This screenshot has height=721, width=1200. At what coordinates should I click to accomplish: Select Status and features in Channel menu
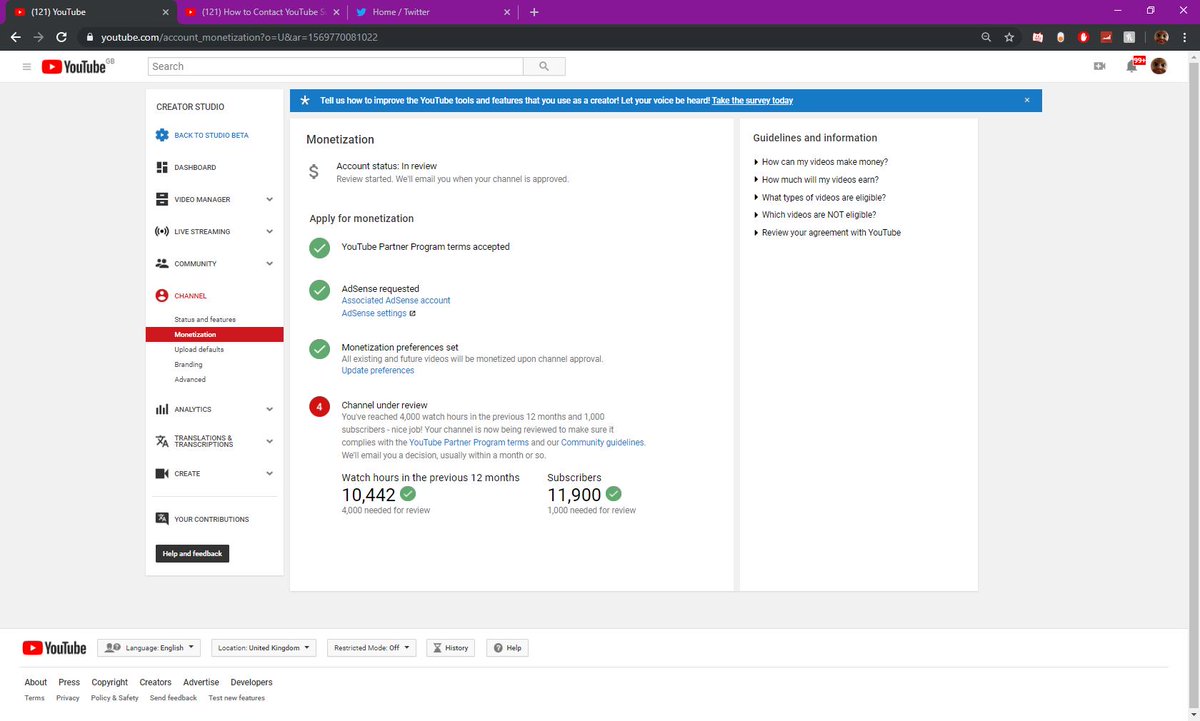pos(205,319)
